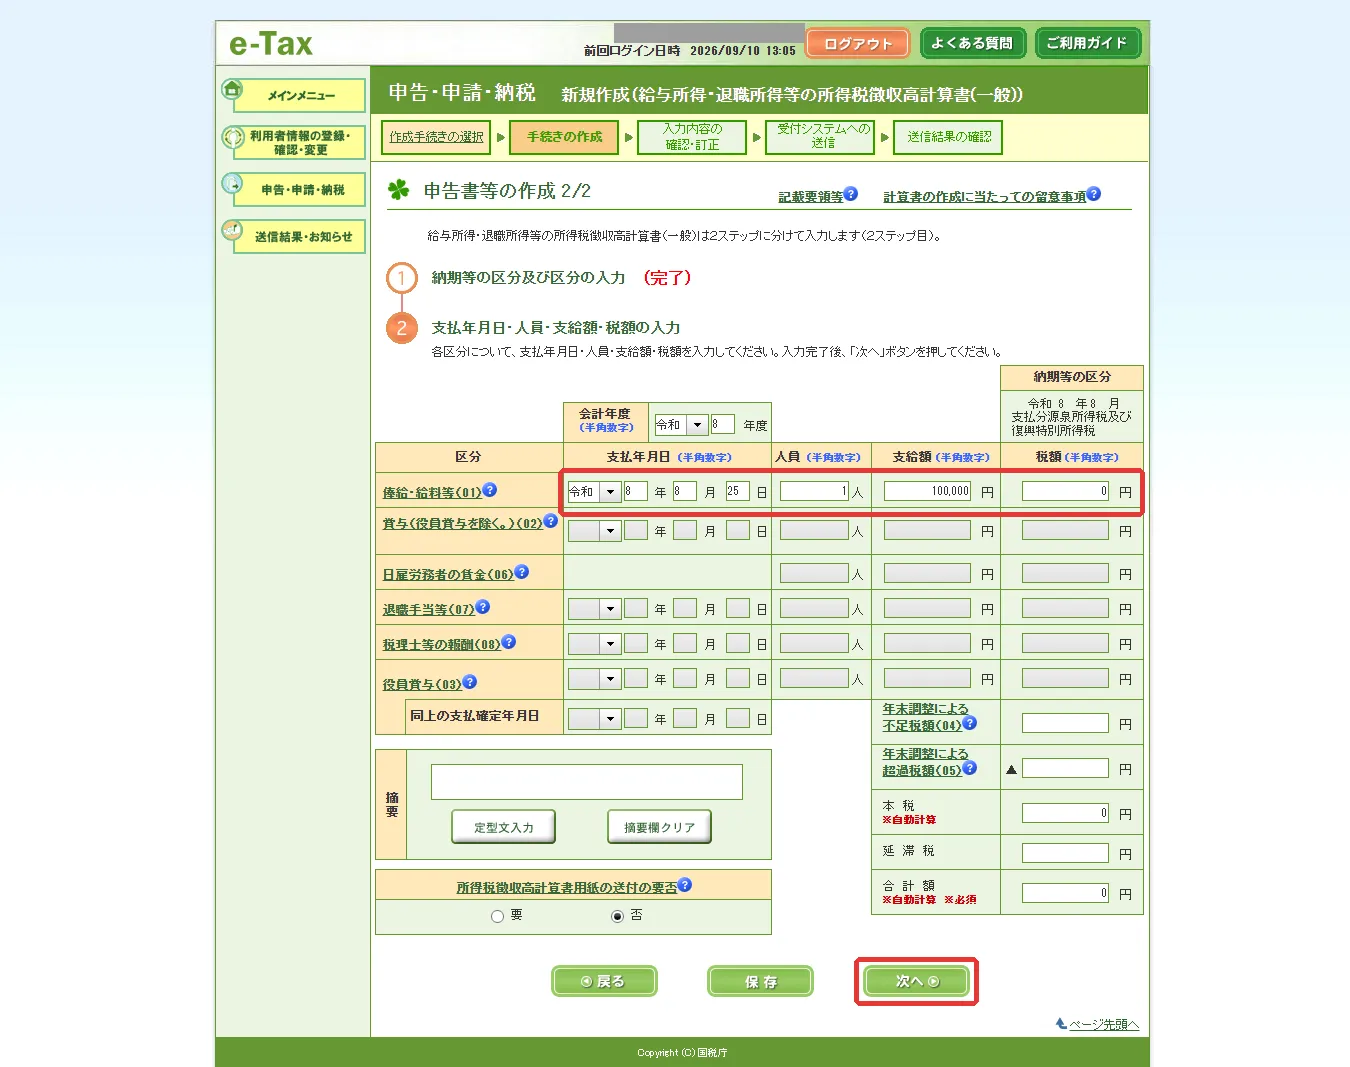Open help icon next to 記載要領等
Viewport: 1350px width, 1067px height.
click(x=851, y=194)
